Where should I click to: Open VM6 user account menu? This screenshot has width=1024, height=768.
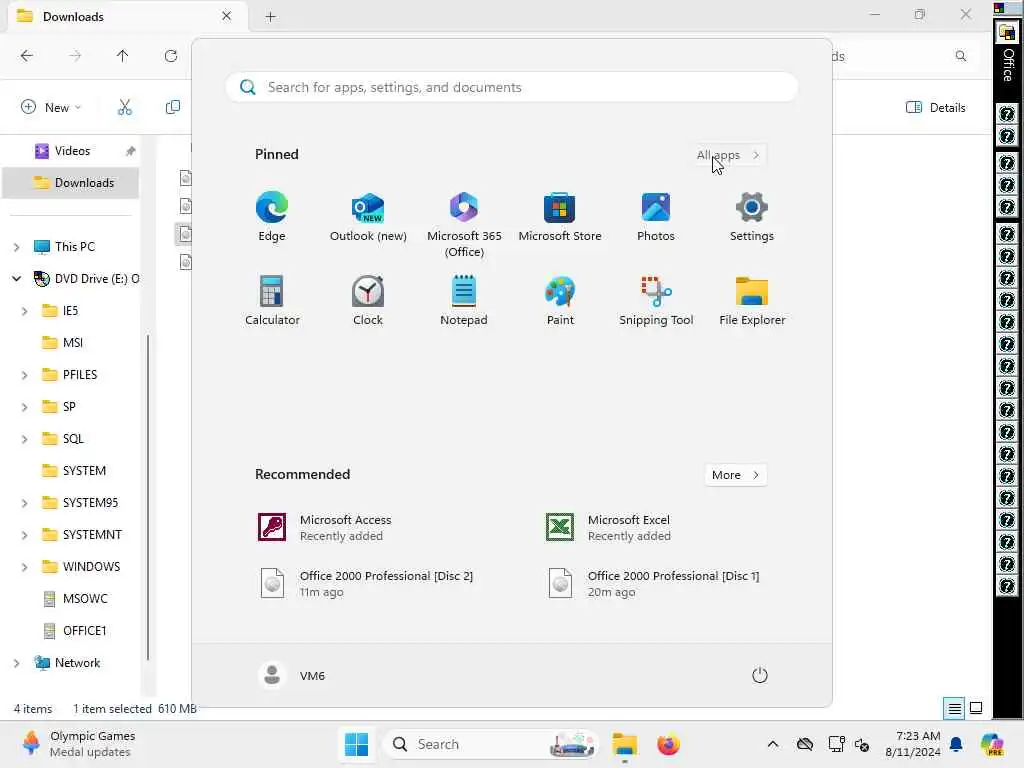click(x=292, y=675)
